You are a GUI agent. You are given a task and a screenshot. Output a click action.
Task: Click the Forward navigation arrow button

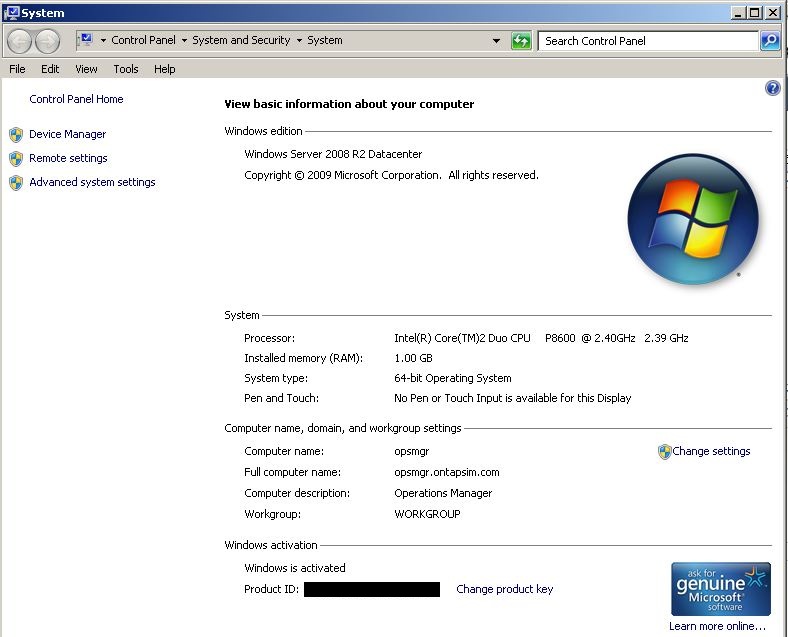47,41
